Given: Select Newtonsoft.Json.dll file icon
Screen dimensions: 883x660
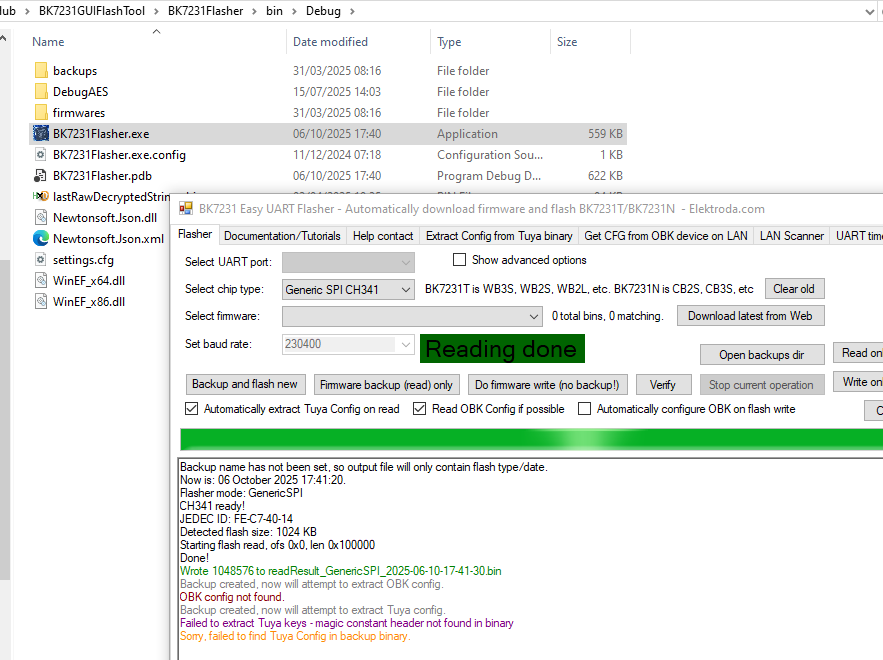Looking at the screenshot, I should pyautogui.click(x=41, y=217).
